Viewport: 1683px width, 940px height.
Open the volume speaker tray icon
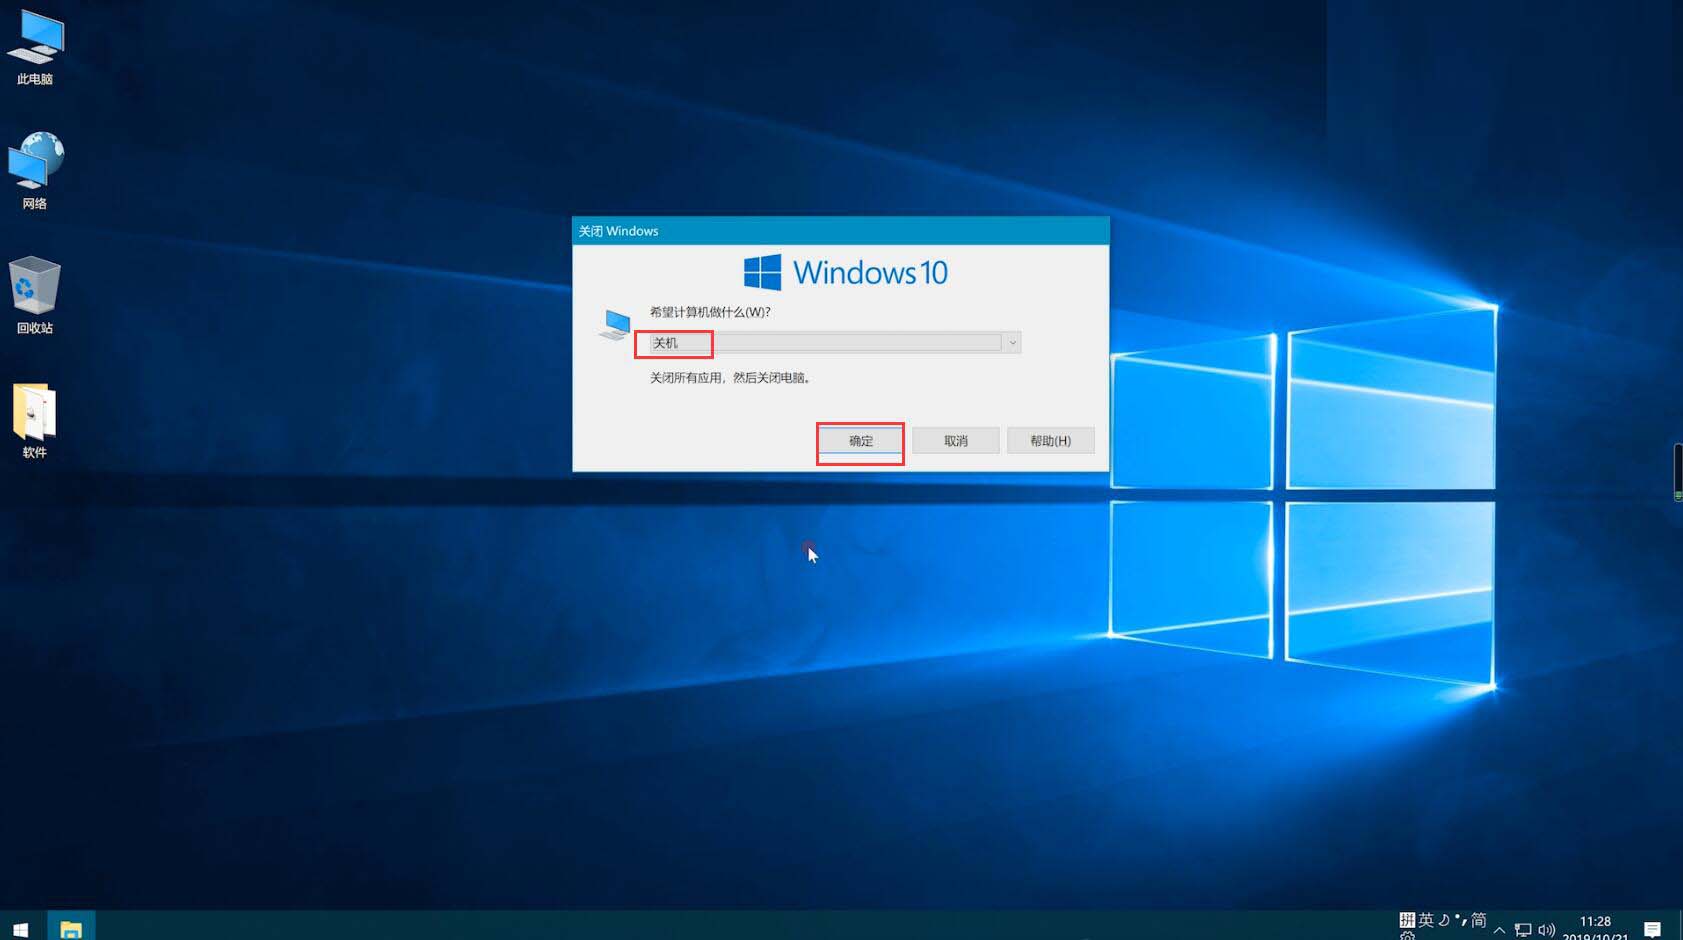click(1547, 930)
